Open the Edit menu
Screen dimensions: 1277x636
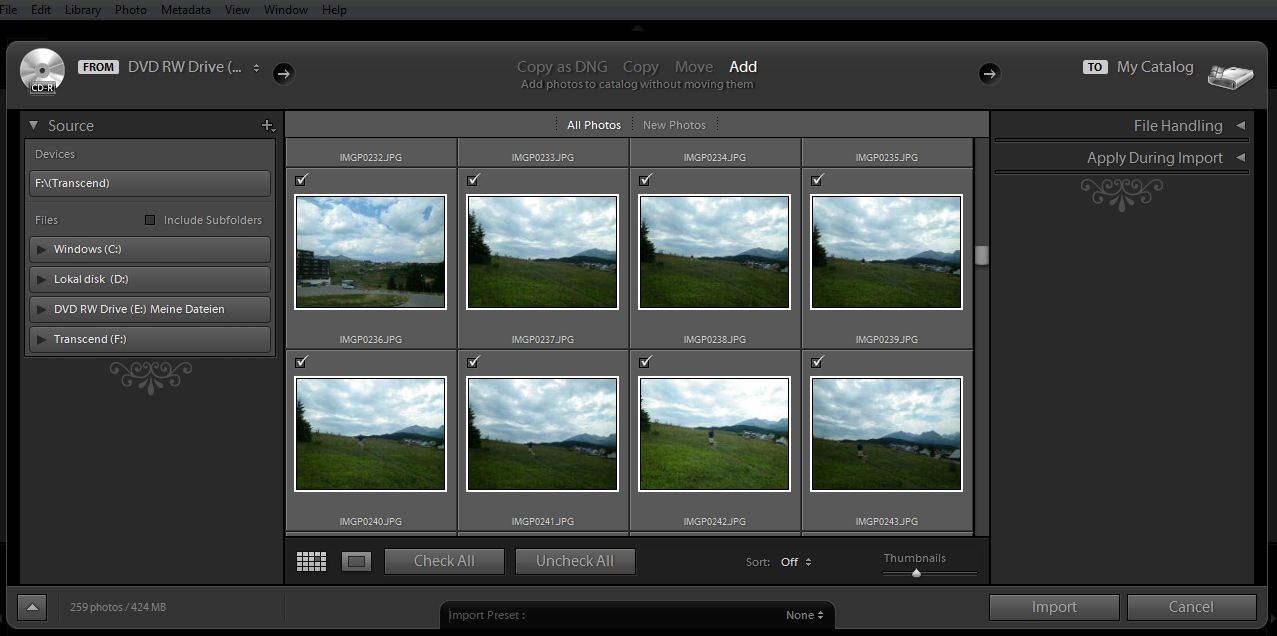click(41, 9)
